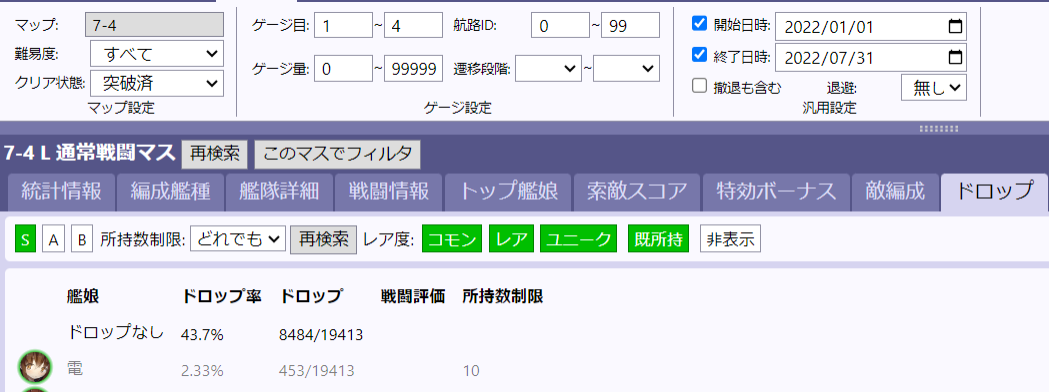1049x392 pixels.
Task: Click the 8484/19413 drop count
Action: pos(321,334)
